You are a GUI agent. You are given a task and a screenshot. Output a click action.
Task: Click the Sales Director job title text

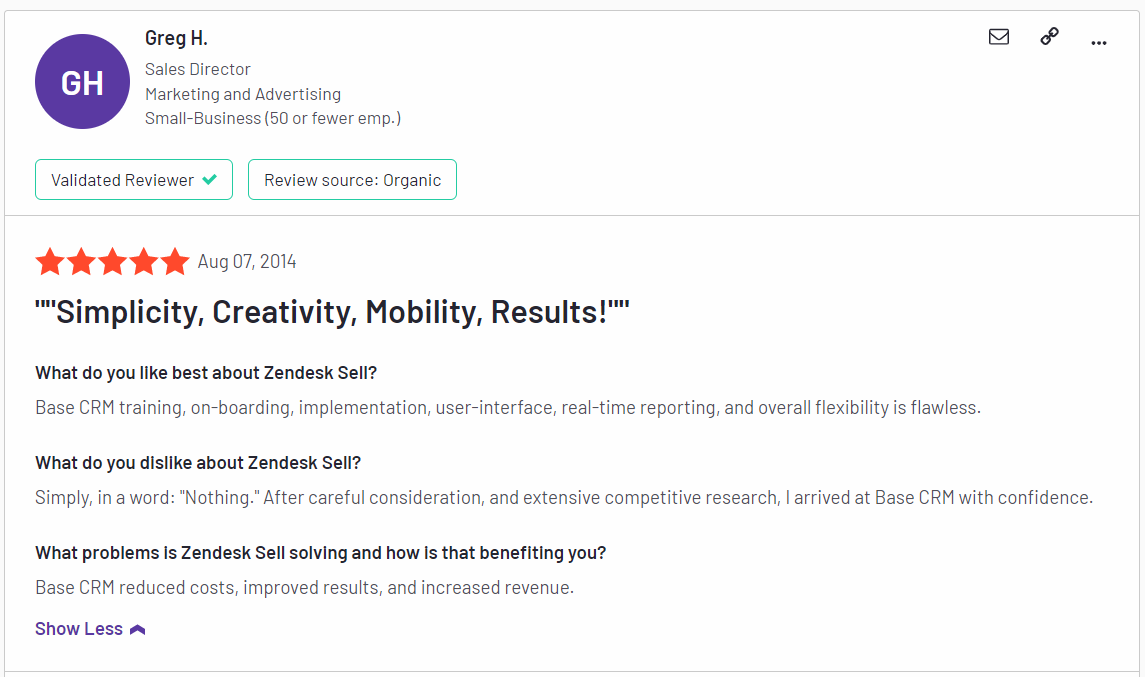tap(197, 69)
